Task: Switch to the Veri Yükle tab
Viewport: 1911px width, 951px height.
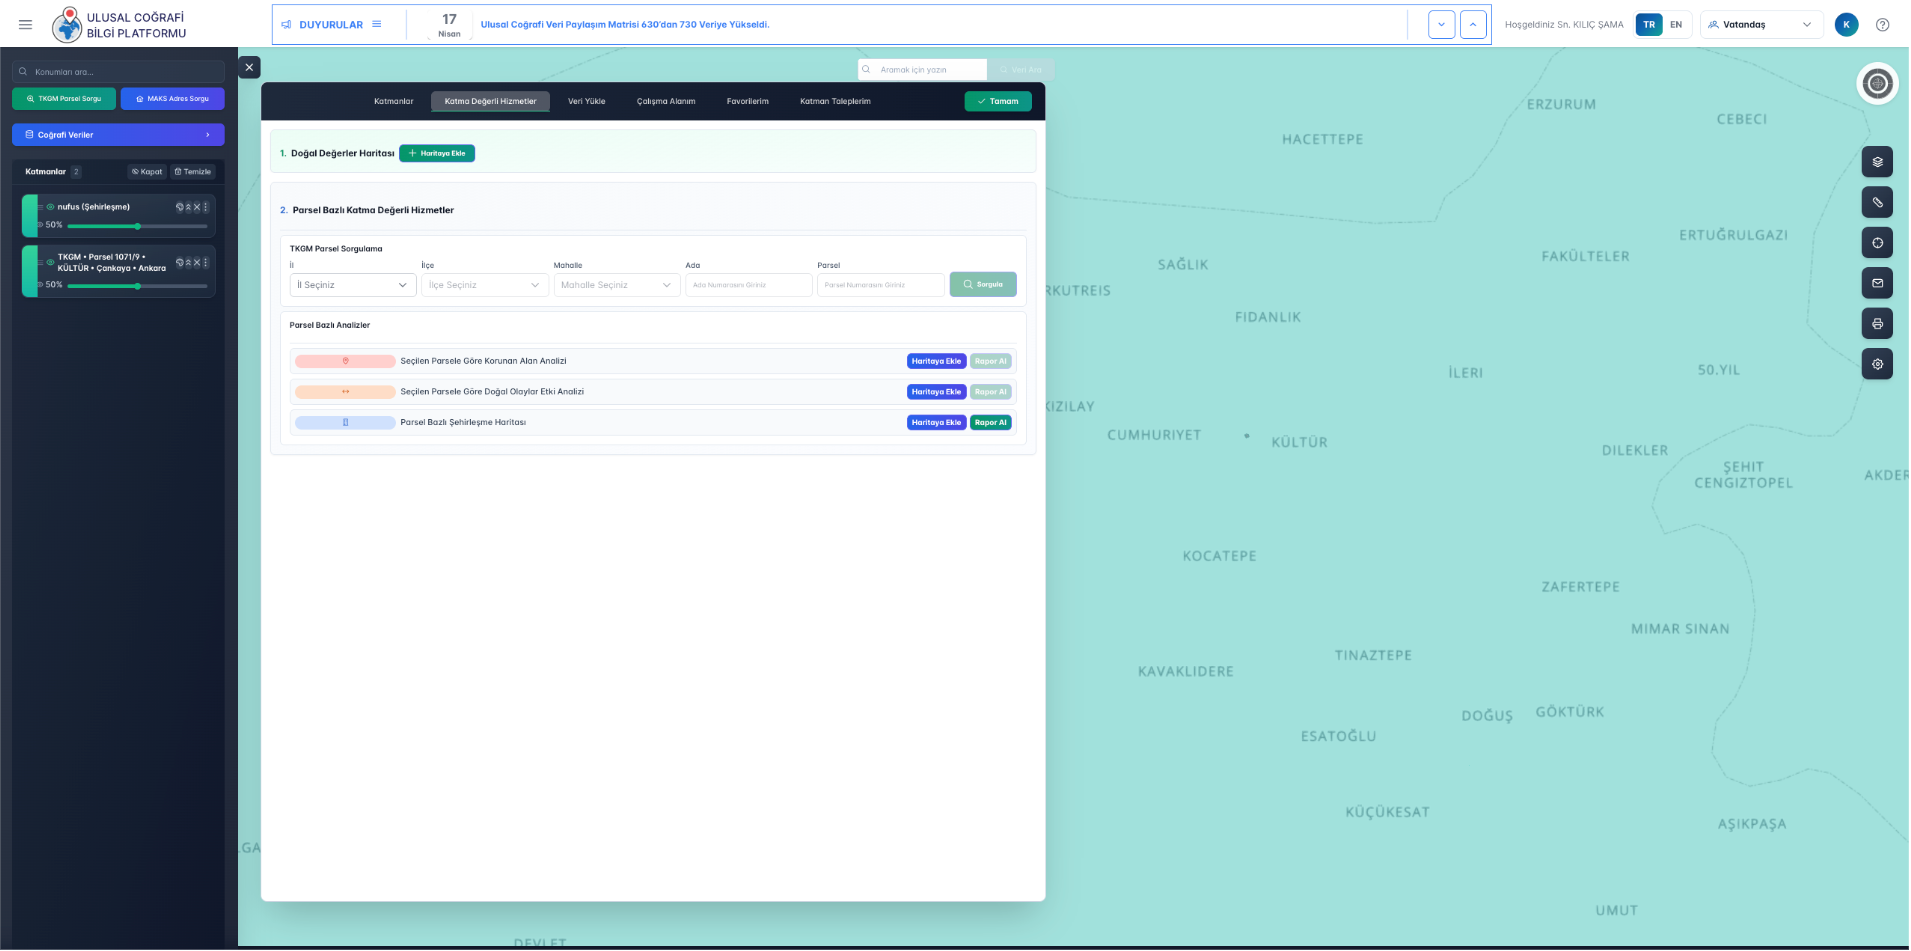Action: (587, 101)
